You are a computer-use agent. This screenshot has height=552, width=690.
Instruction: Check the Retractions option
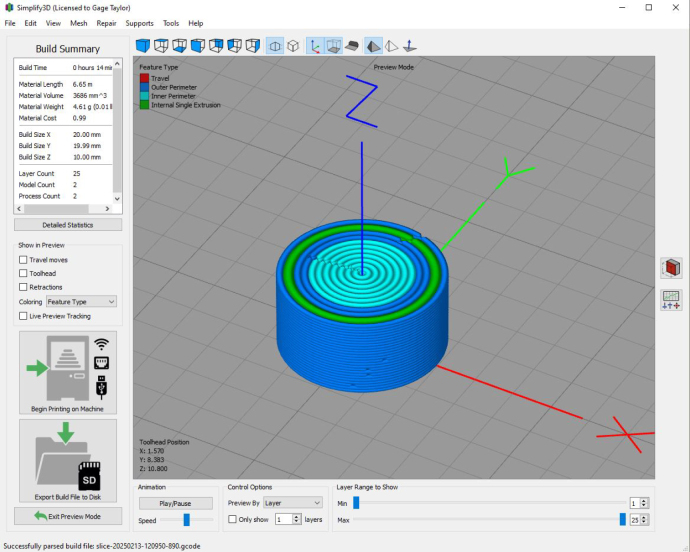pos(23,287)
